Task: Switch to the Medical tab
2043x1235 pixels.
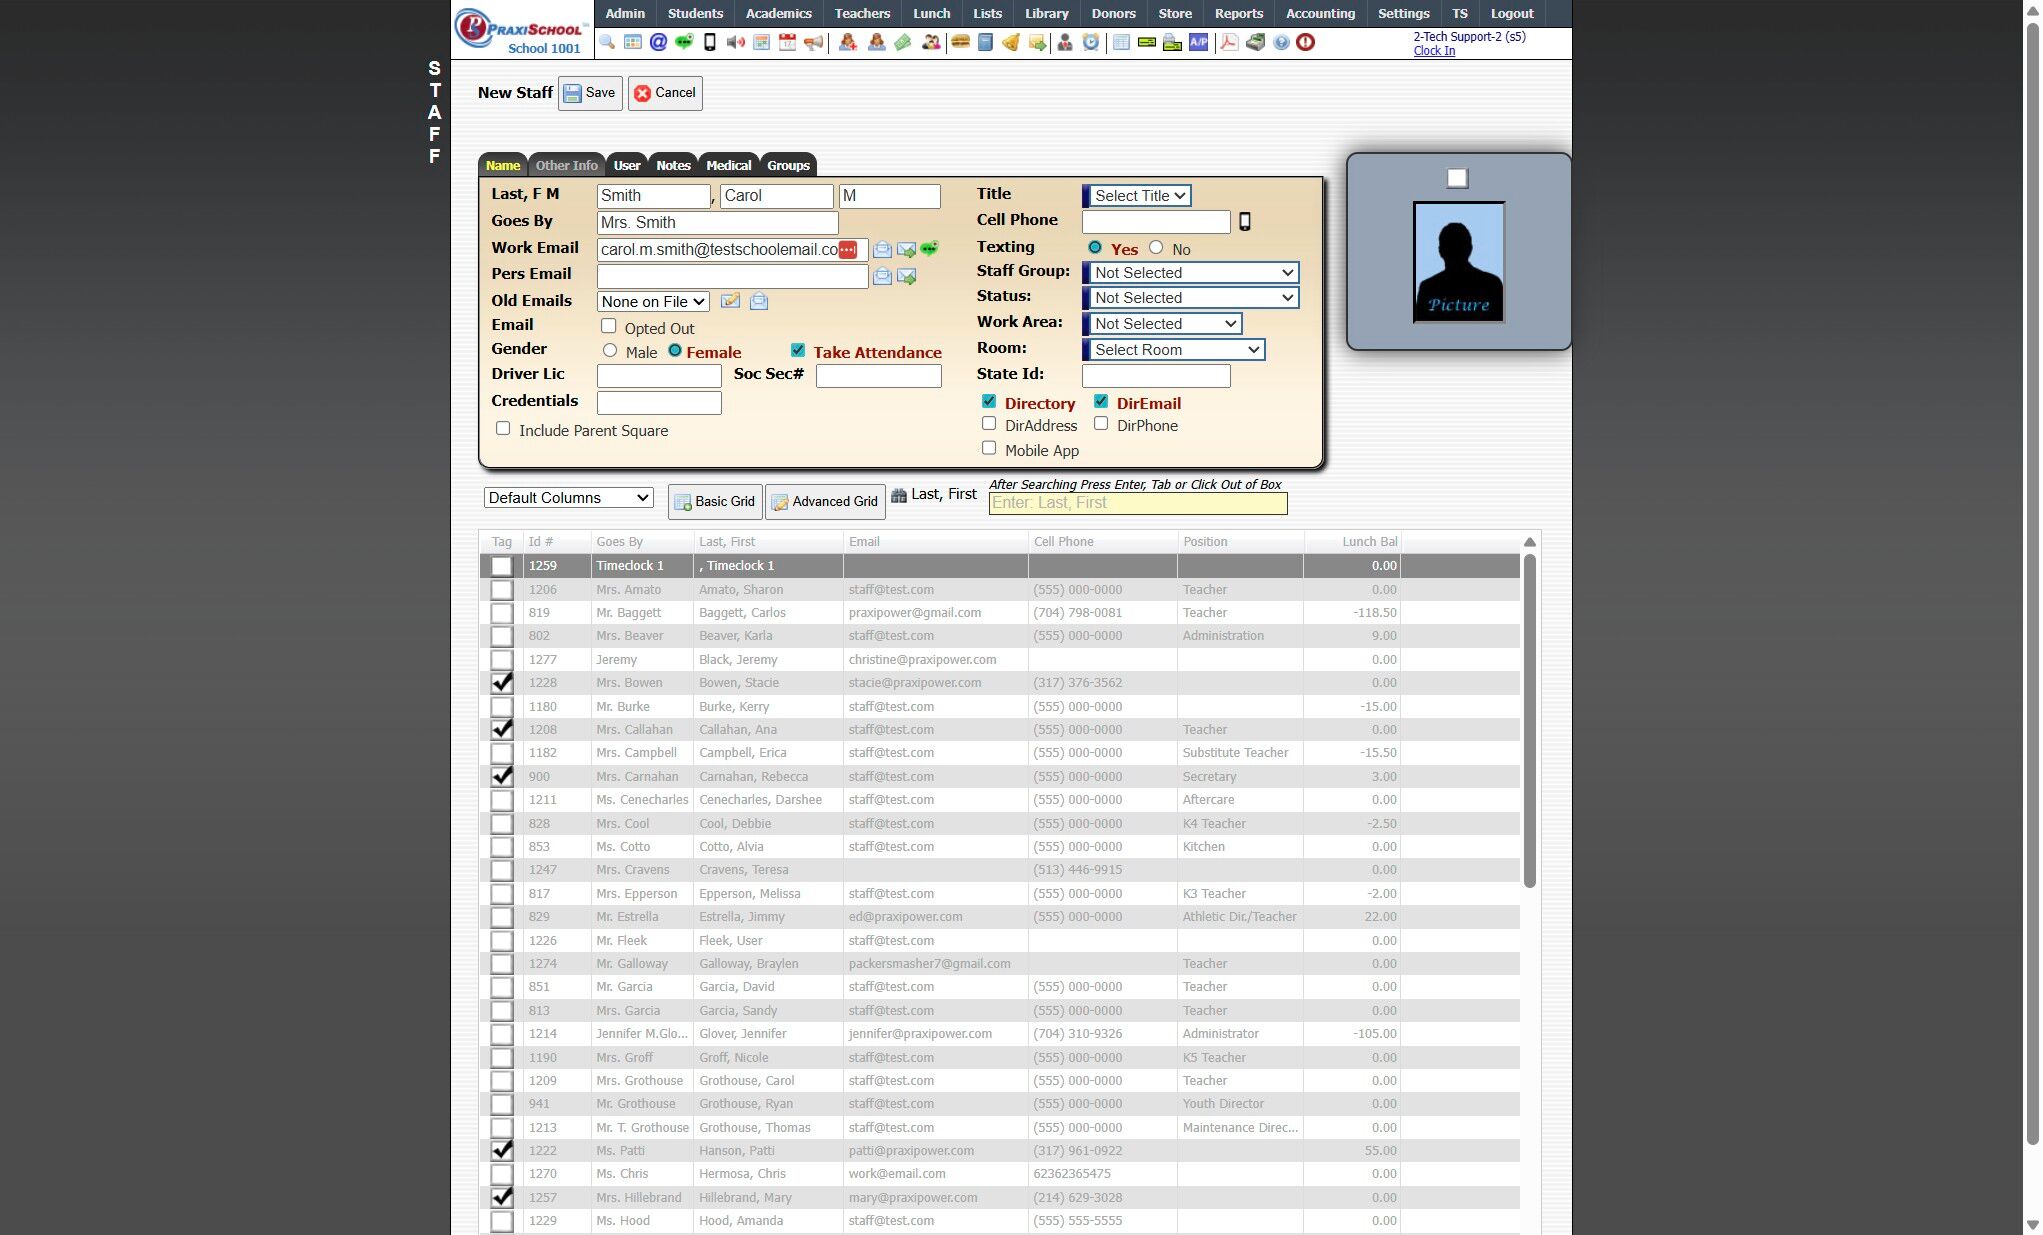Action: click(728, 166)
